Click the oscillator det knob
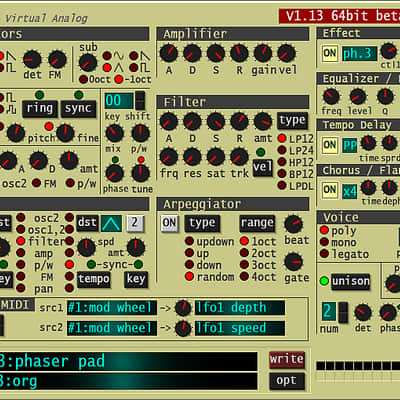The height and width of the screenshot is (400, 400). click(32, 60)
